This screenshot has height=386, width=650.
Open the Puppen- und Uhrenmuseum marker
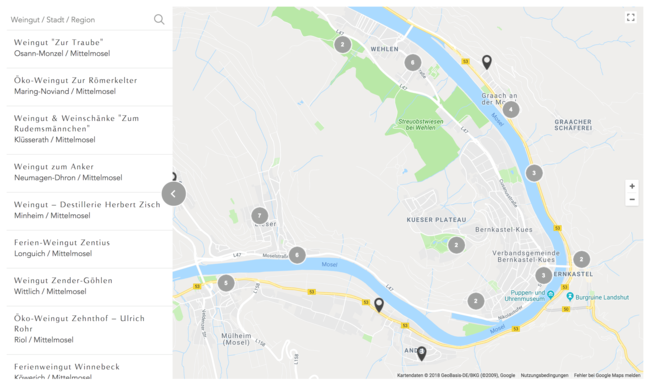[551, 295]
